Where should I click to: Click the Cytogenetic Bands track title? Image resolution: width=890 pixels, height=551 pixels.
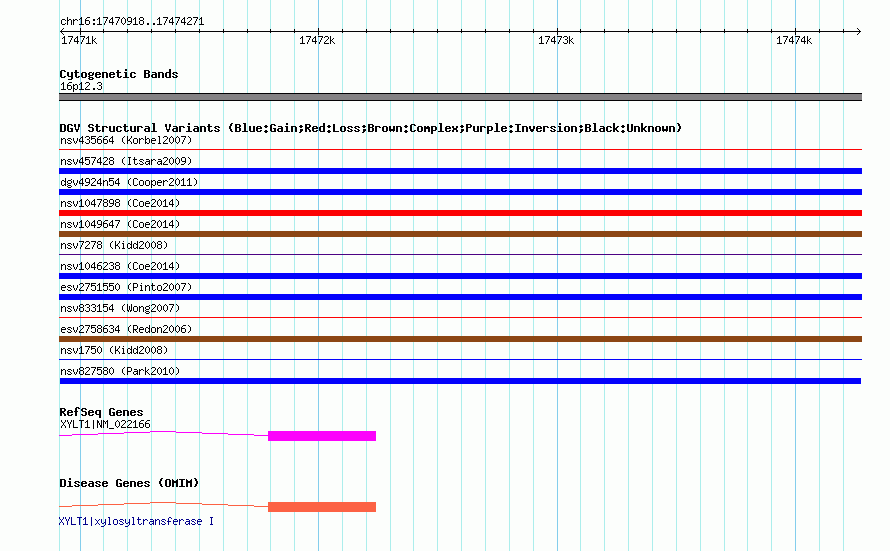point(119,74)
